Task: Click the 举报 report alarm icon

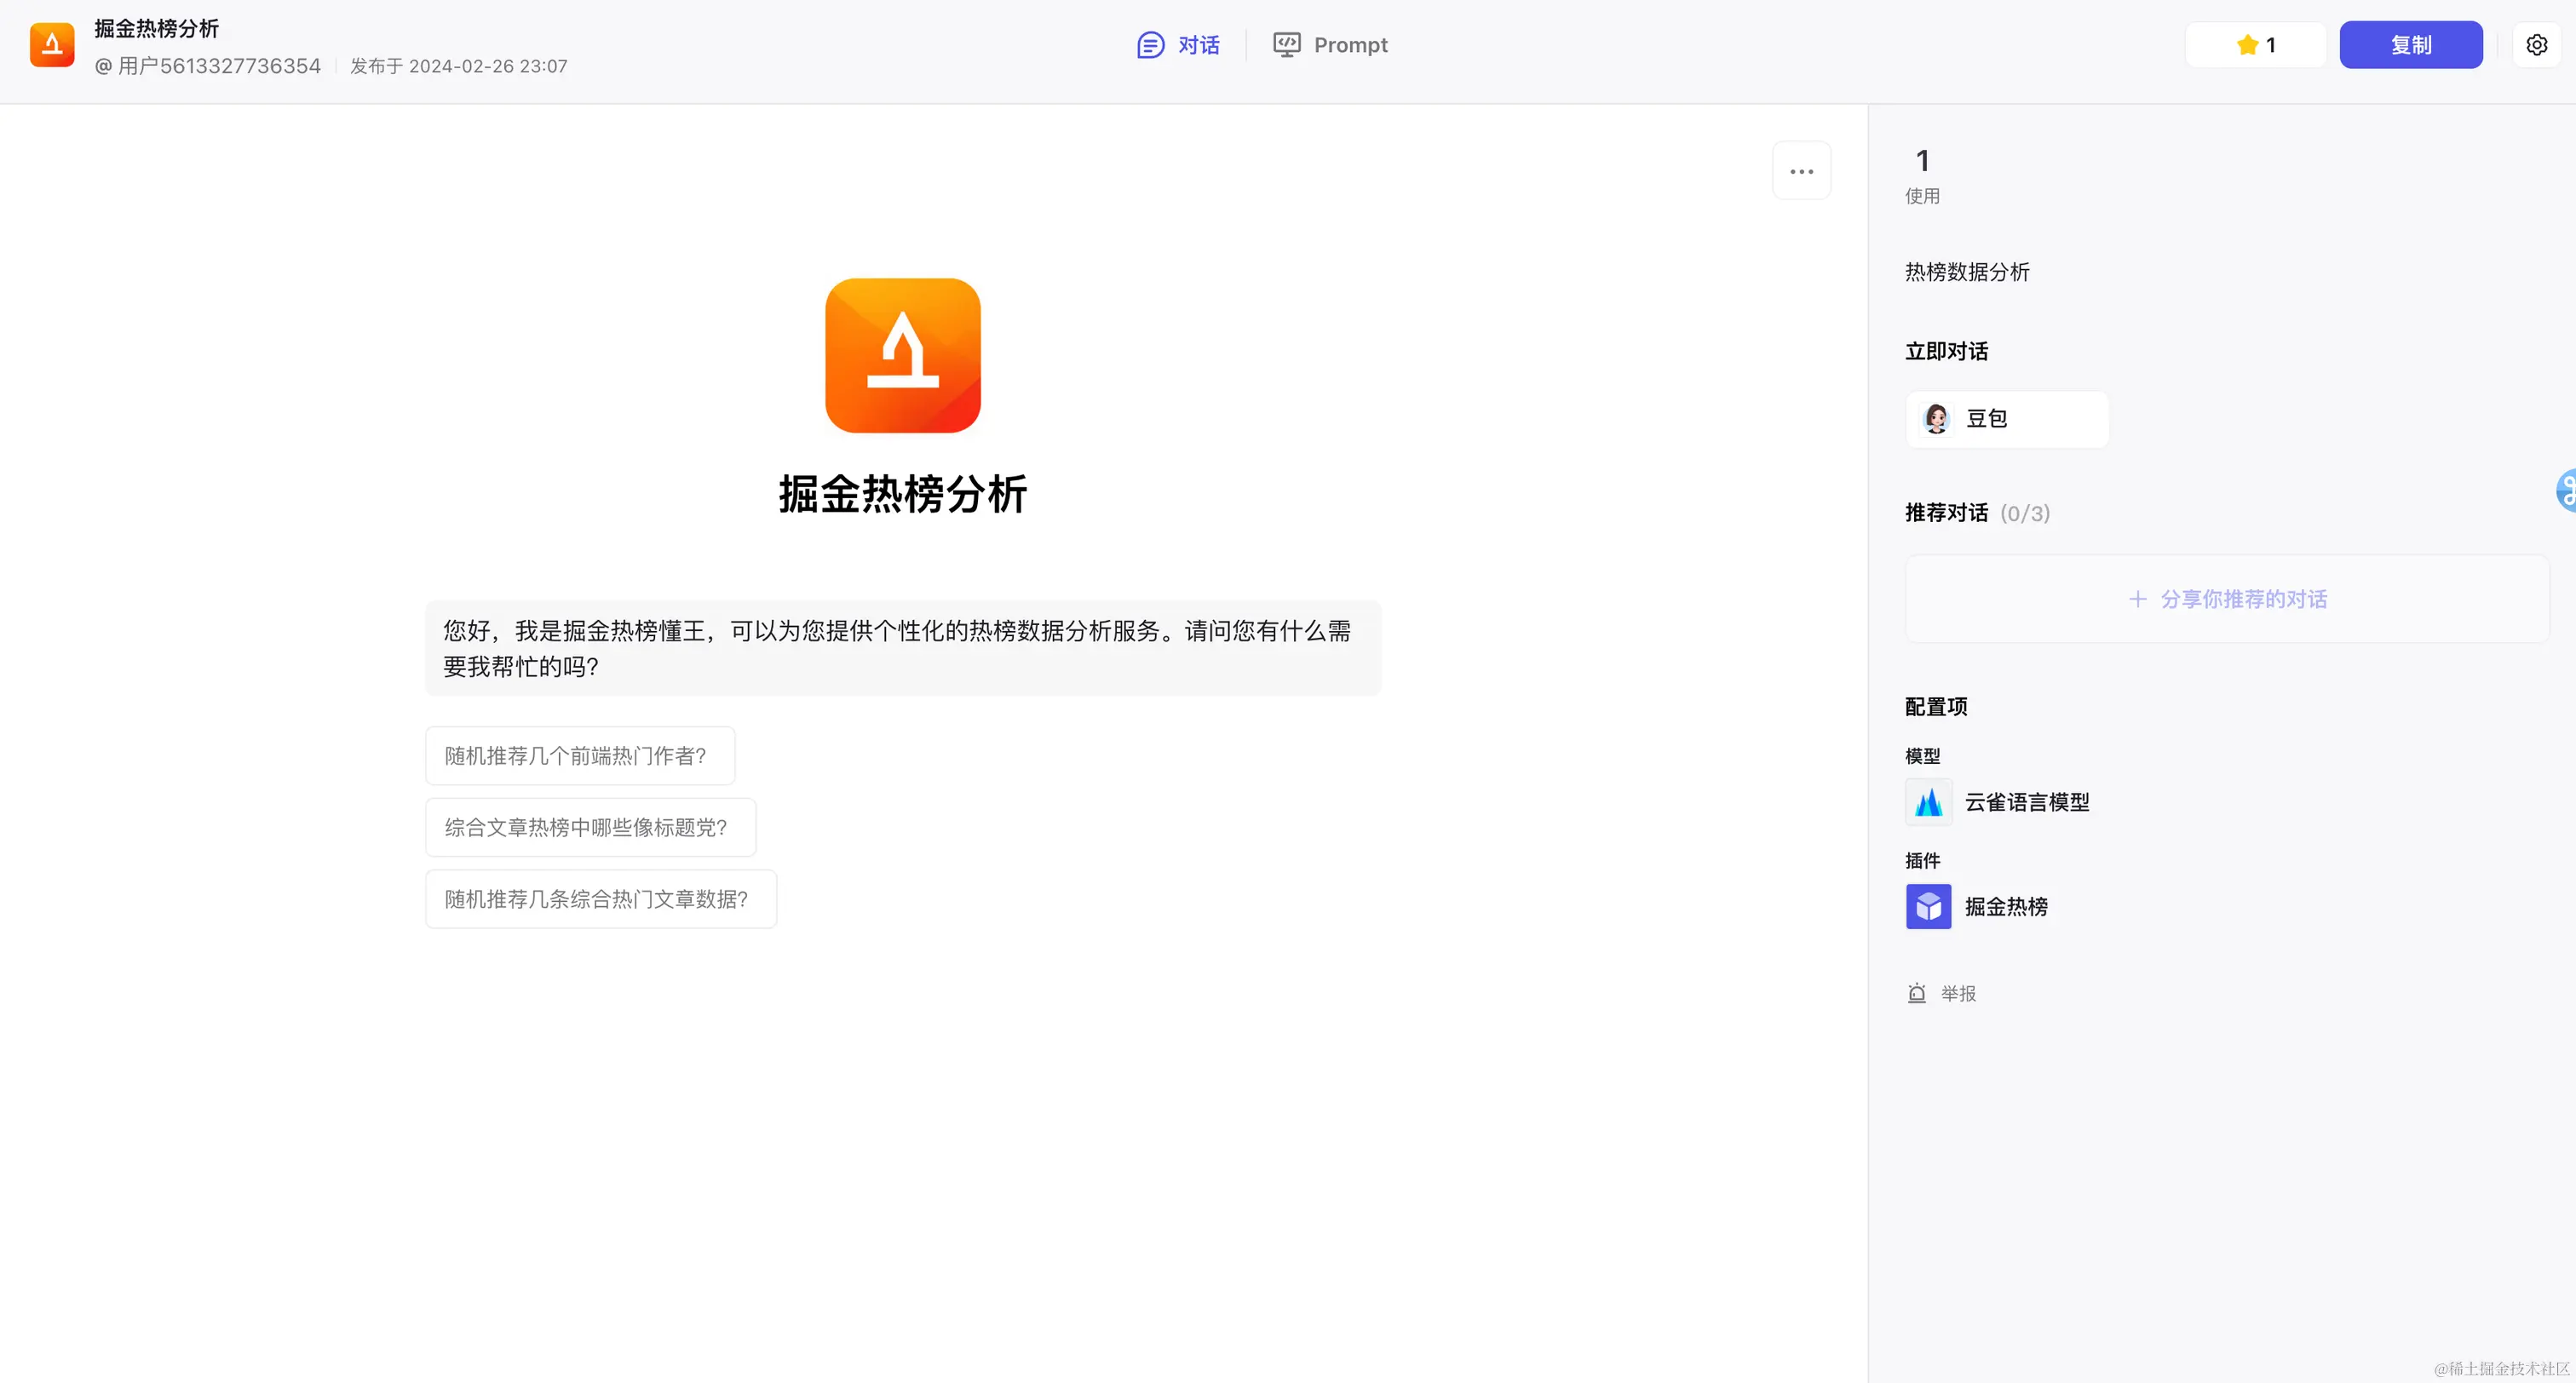Action: pos(1916,993)
